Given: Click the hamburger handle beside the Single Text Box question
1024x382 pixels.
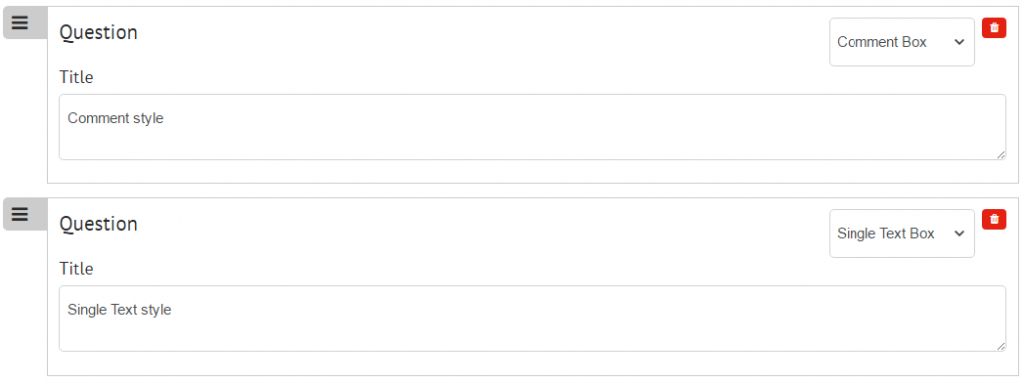Looking at the screenshot, I should [x=25, y=214].
